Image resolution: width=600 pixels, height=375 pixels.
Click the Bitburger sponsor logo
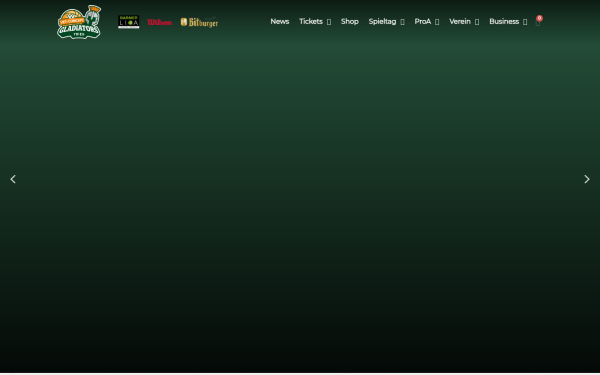pos(199,22)
